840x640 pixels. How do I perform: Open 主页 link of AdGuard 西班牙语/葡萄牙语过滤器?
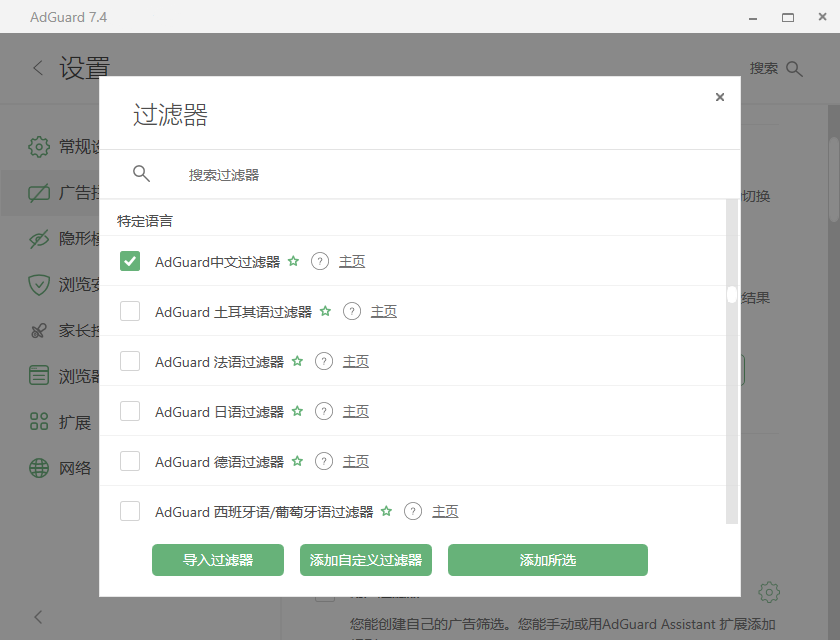(445, 511)
